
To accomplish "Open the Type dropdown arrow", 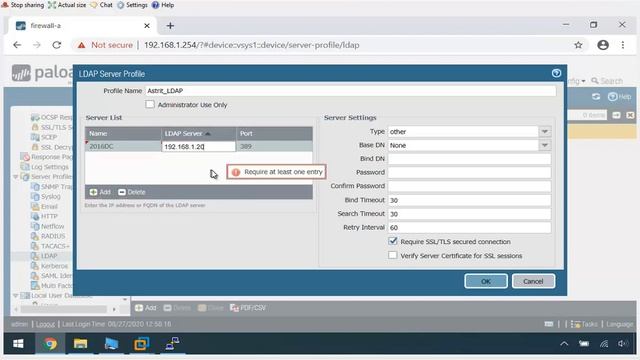I will (x=544, y=131).
